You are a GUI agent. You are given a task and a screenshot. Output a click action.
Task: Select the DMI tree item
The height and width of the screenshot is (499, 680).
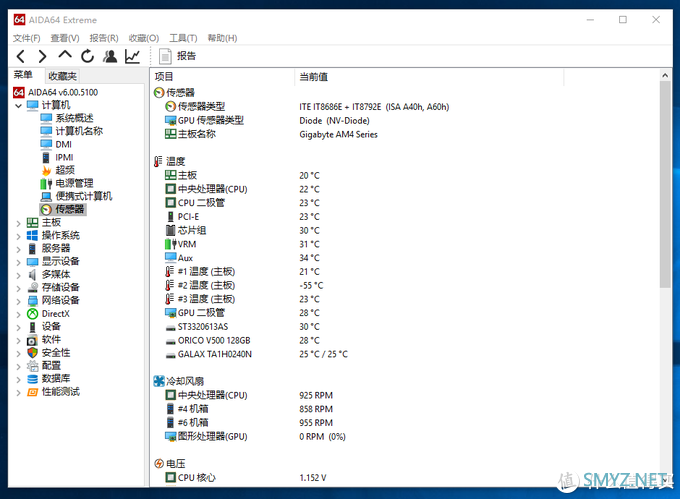[56, 144]
